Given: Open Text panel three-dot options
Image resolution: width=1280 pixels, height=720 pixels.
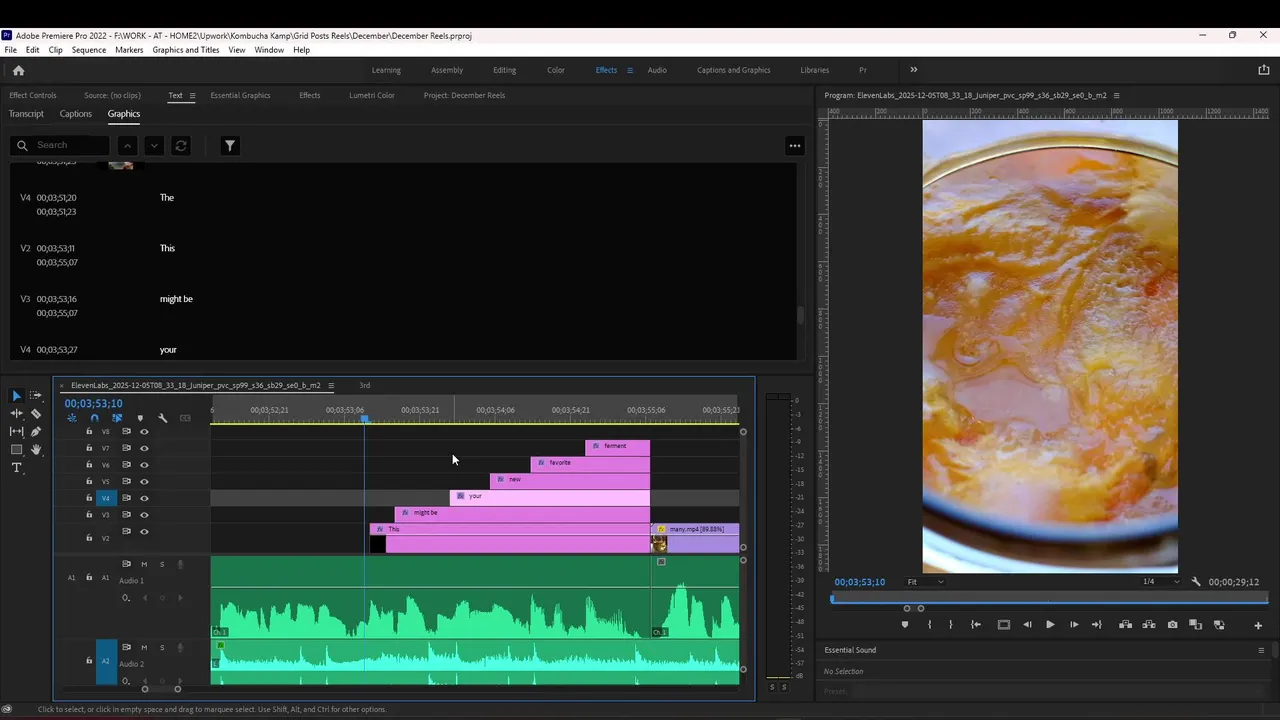Looking at the screenshot, I should pyautogui.click(x=795, y=146).
